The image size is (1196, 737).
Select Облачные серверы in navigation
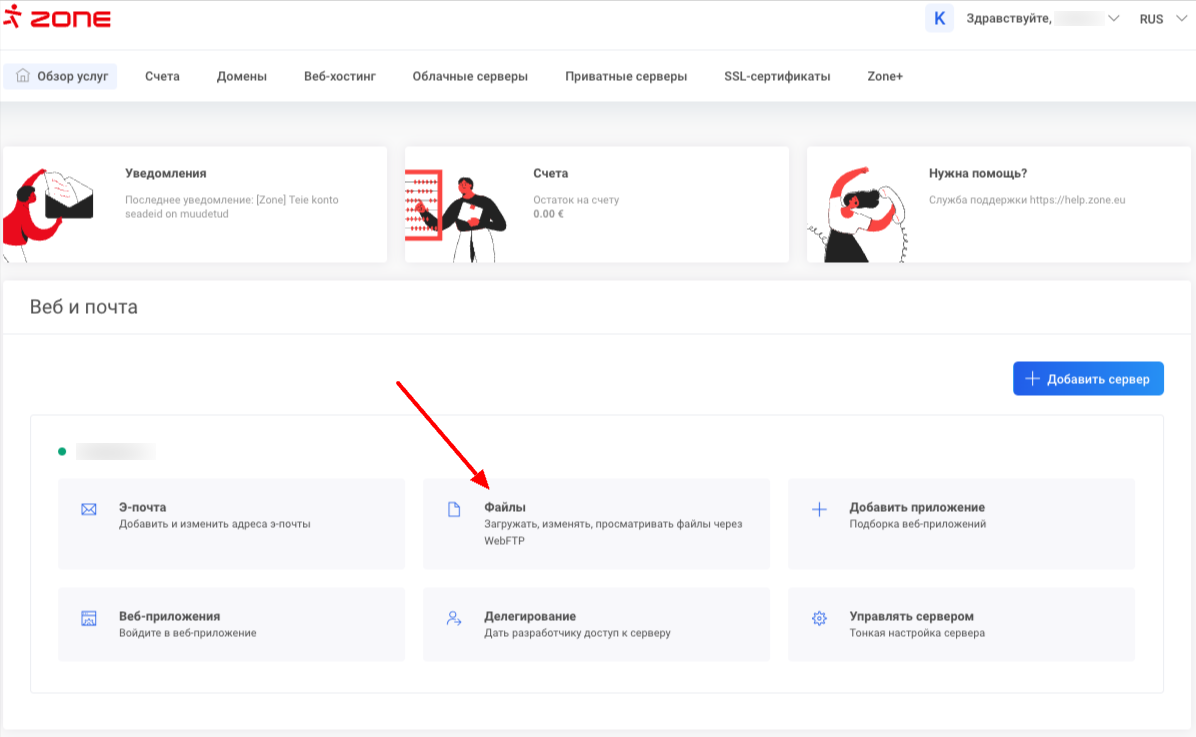(470, 76)
